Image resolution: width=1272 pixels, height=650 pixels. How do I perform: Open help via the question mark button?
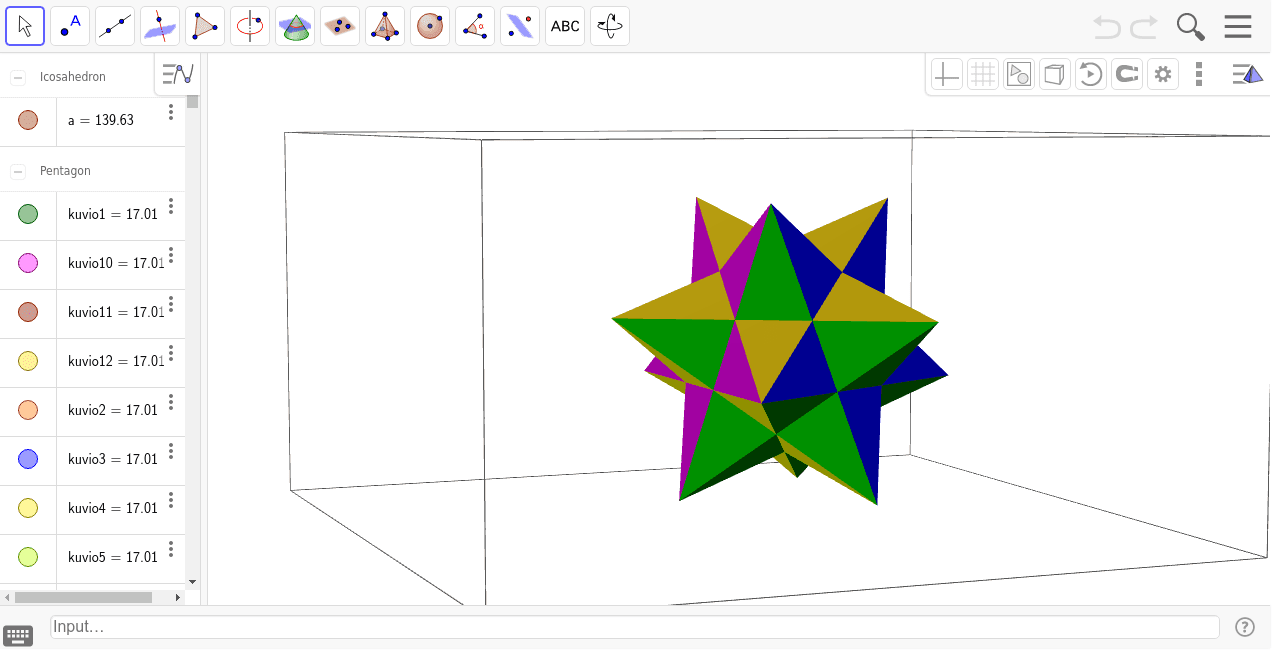1244,626
